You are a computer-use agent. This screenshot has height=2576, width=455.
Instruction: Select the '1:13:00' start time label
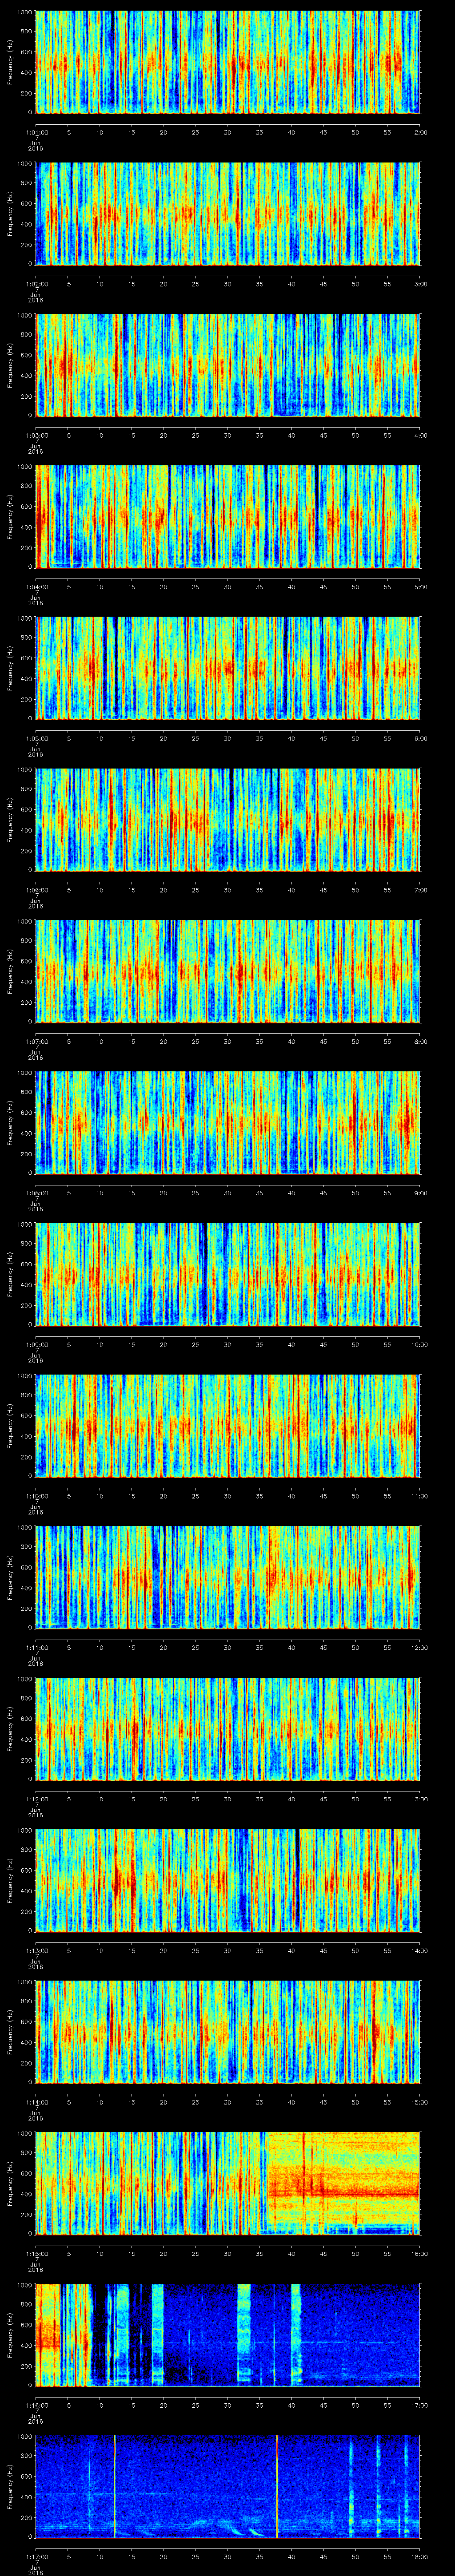36,1950
